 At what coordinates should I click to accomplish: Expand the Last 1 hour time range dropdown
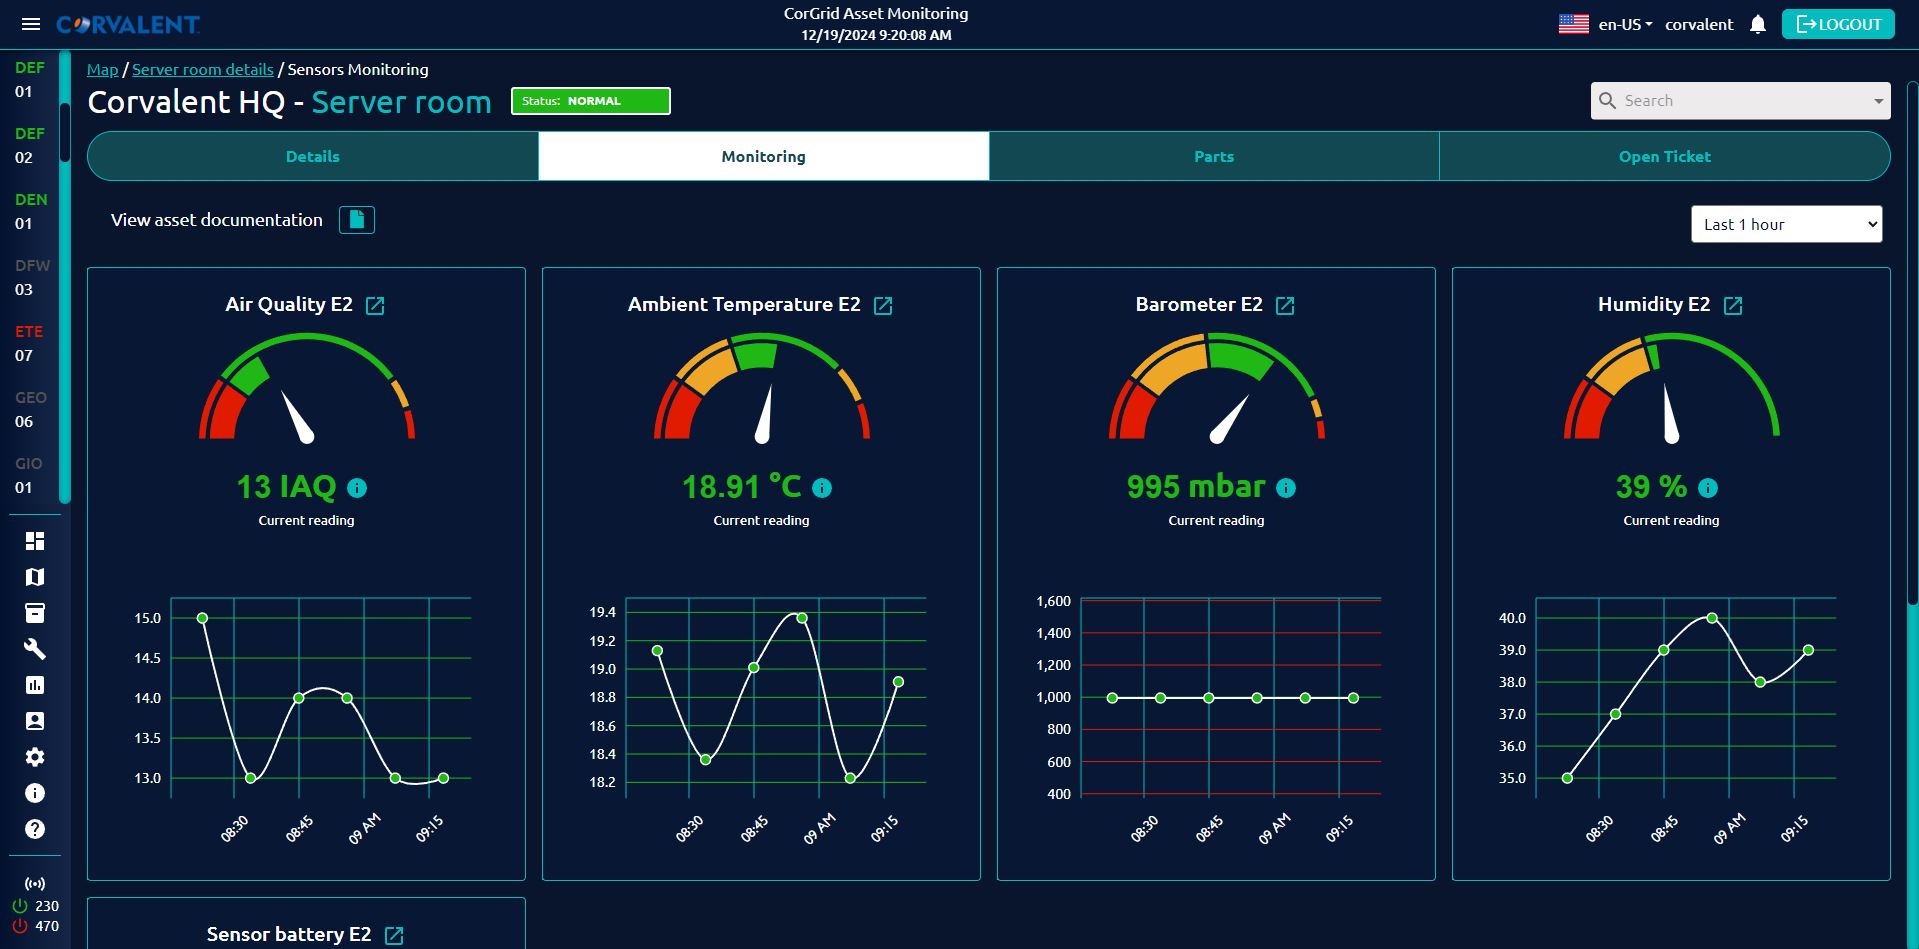(1786, 224)
